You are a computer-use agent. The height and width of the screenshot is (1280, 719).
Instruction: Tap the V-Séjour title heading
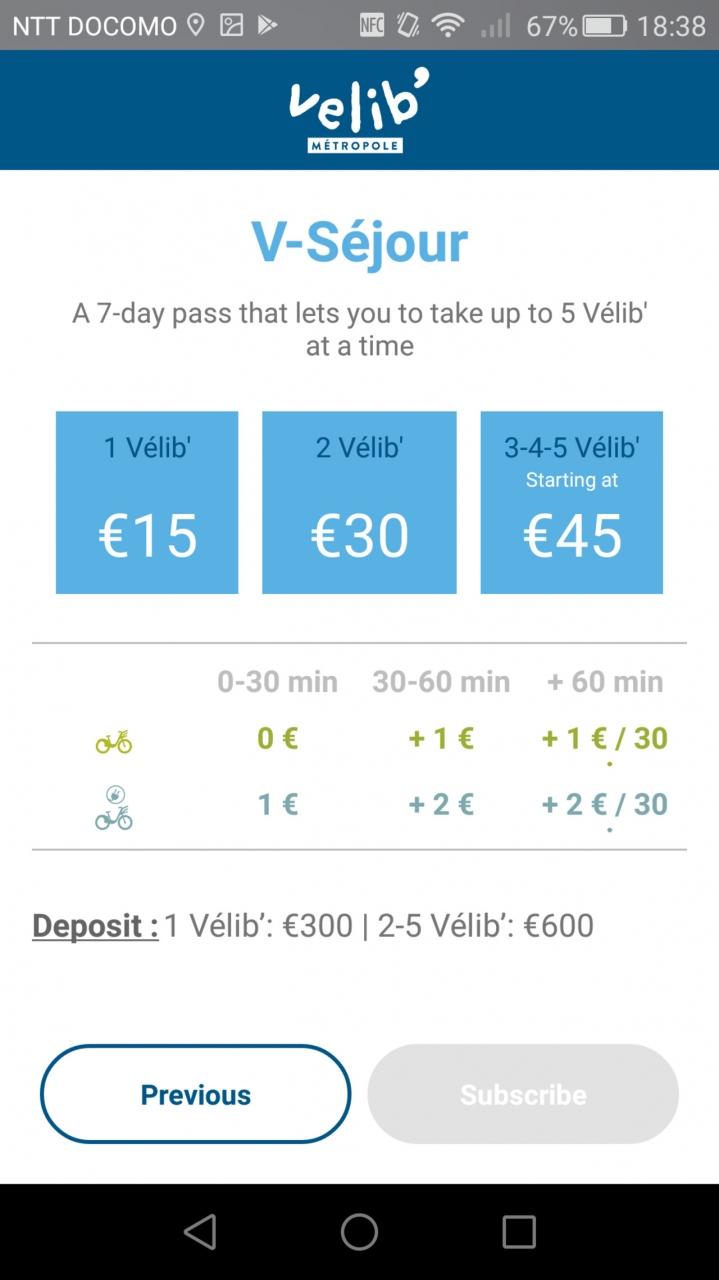click(359, 242)
